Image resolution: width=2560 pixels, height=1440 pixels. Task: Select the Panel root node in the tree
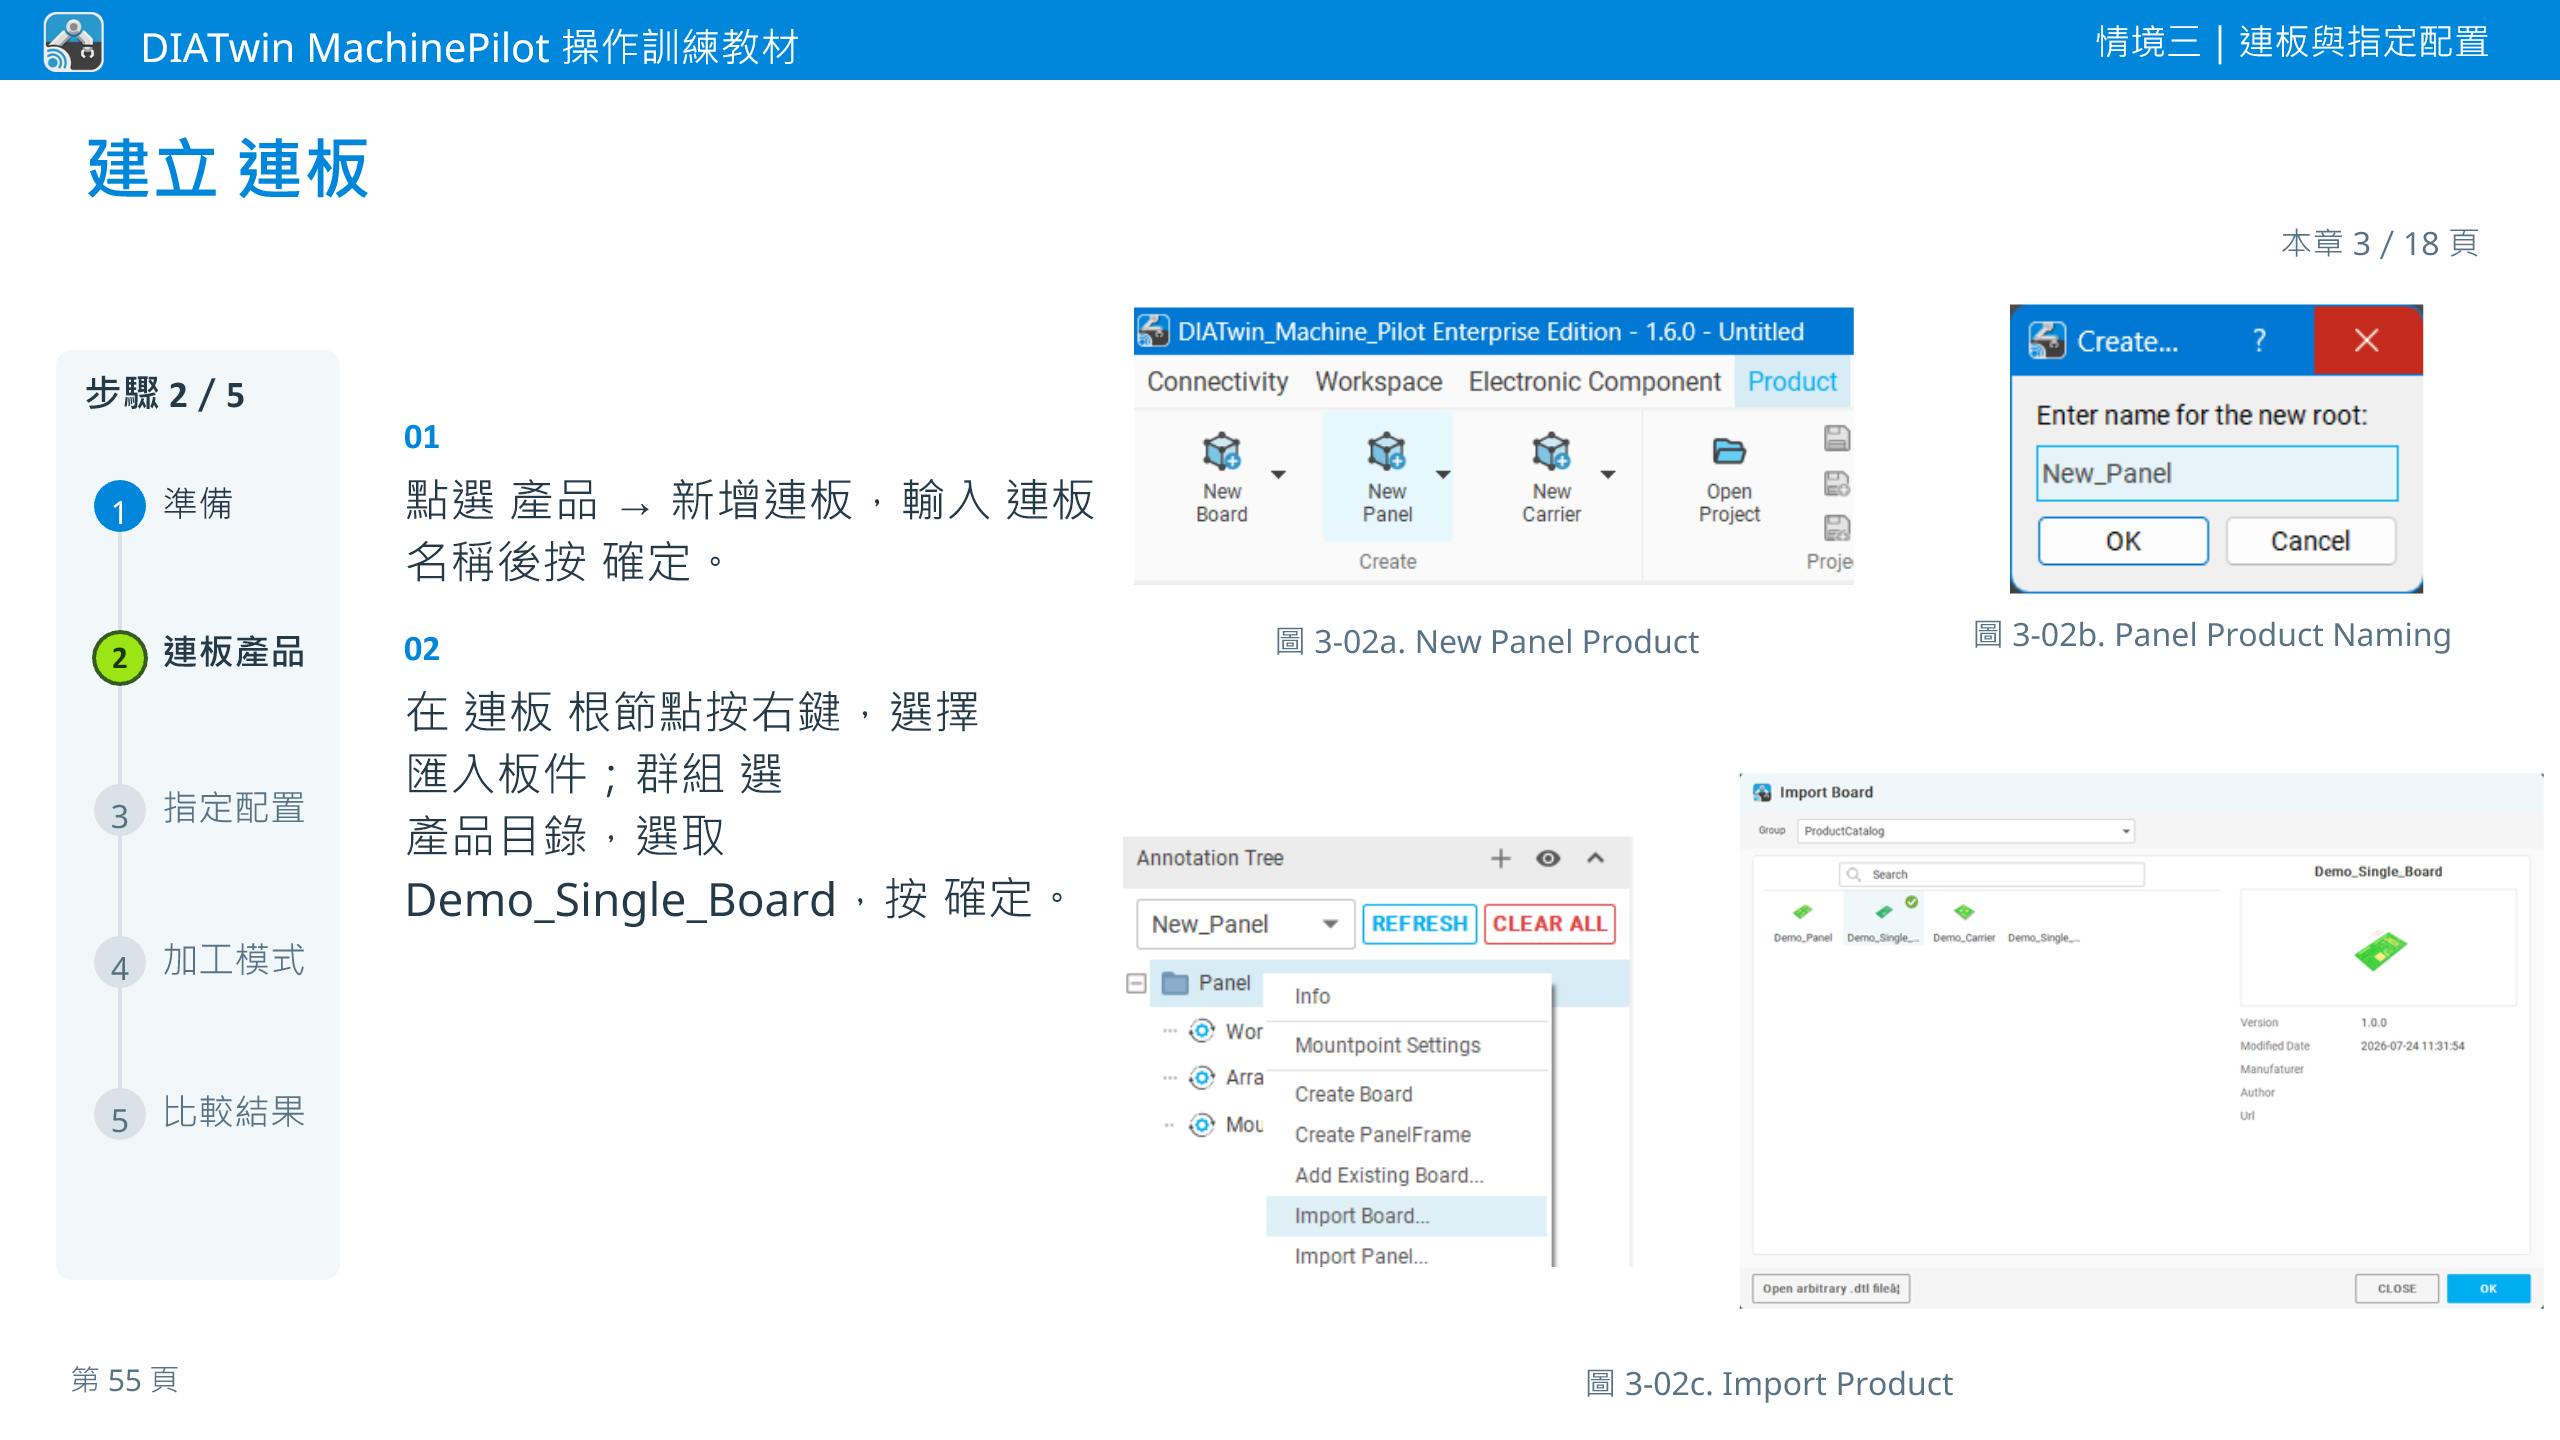[1224, 983]
